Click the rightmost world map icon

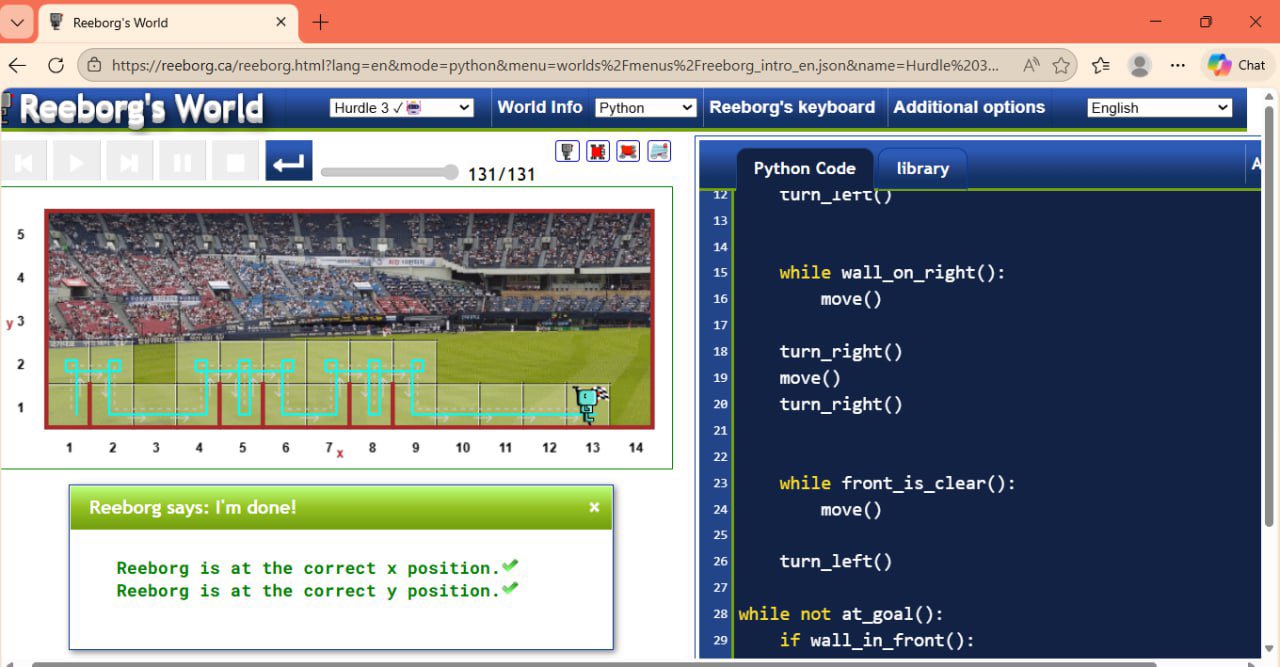659,151
